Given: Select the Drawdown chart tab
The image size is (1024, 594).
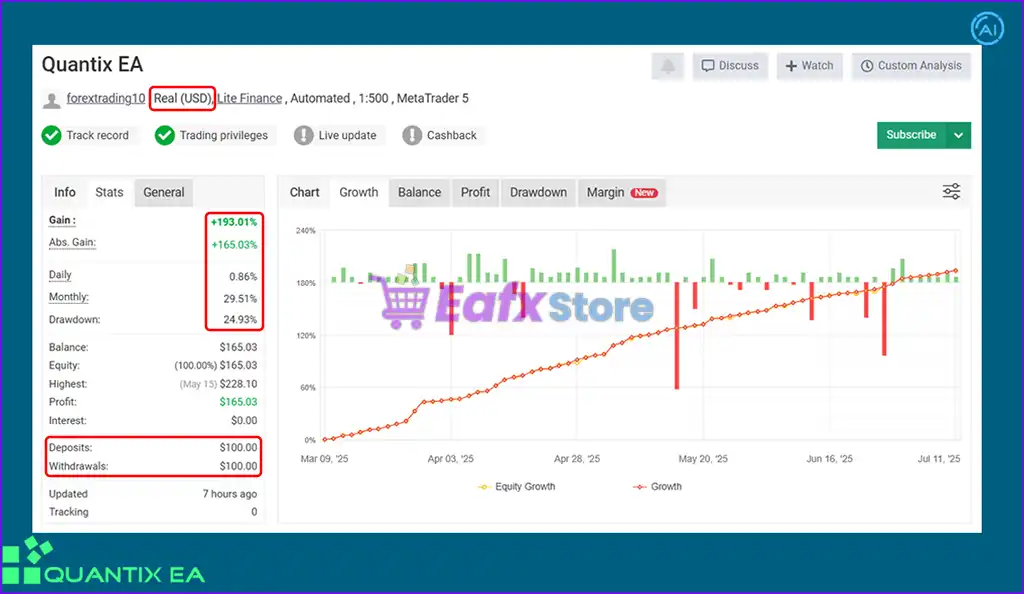Looking at the screenshot, I should pos(538,193).
